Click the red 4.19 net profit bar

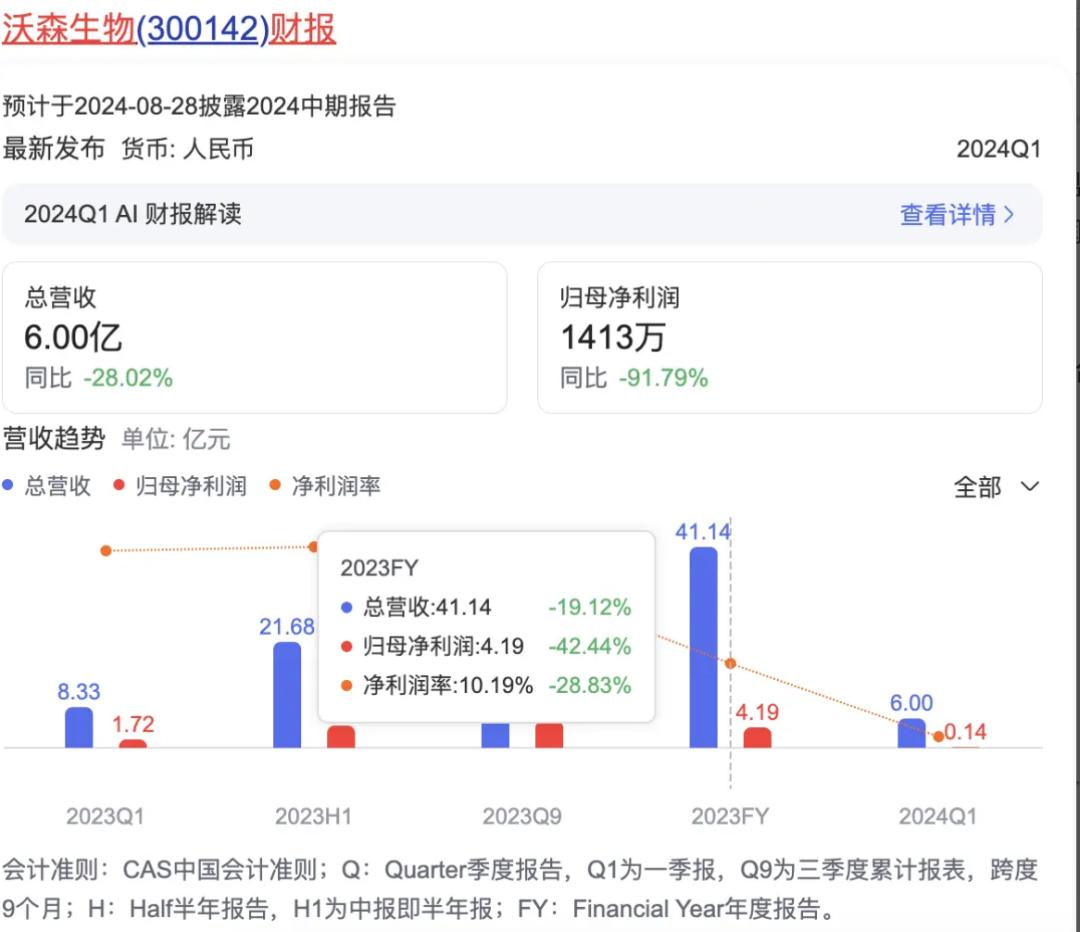[x=758, y=735]
